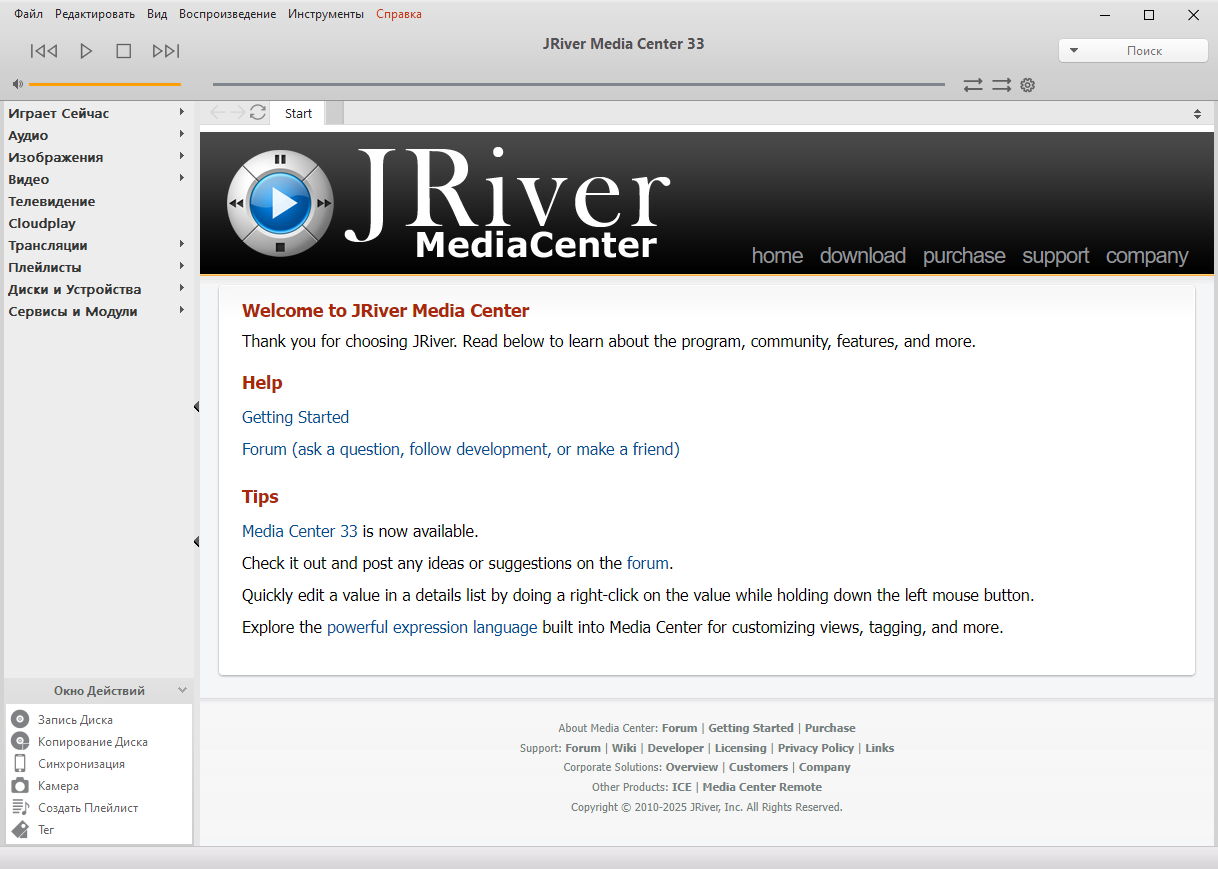Open the gear settings icon by shuffle
This screenshot has height=869, width=1218.
coord(1027,85)
